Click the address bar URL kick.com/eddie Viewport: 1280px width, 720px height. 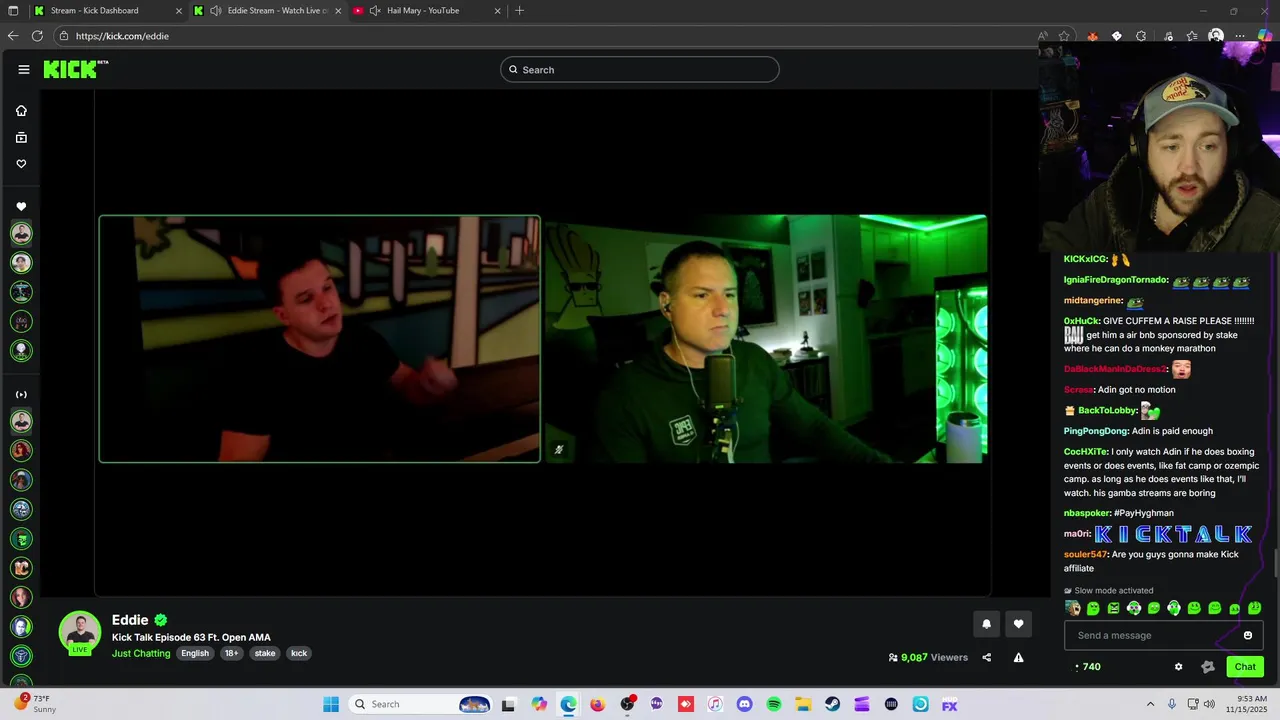tap(122, 36)
